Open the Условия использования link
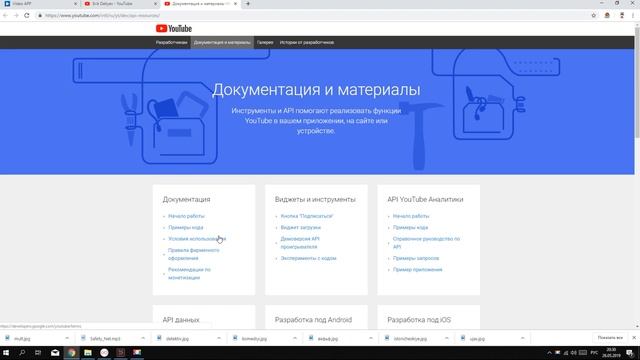 (x=197, y=239)
